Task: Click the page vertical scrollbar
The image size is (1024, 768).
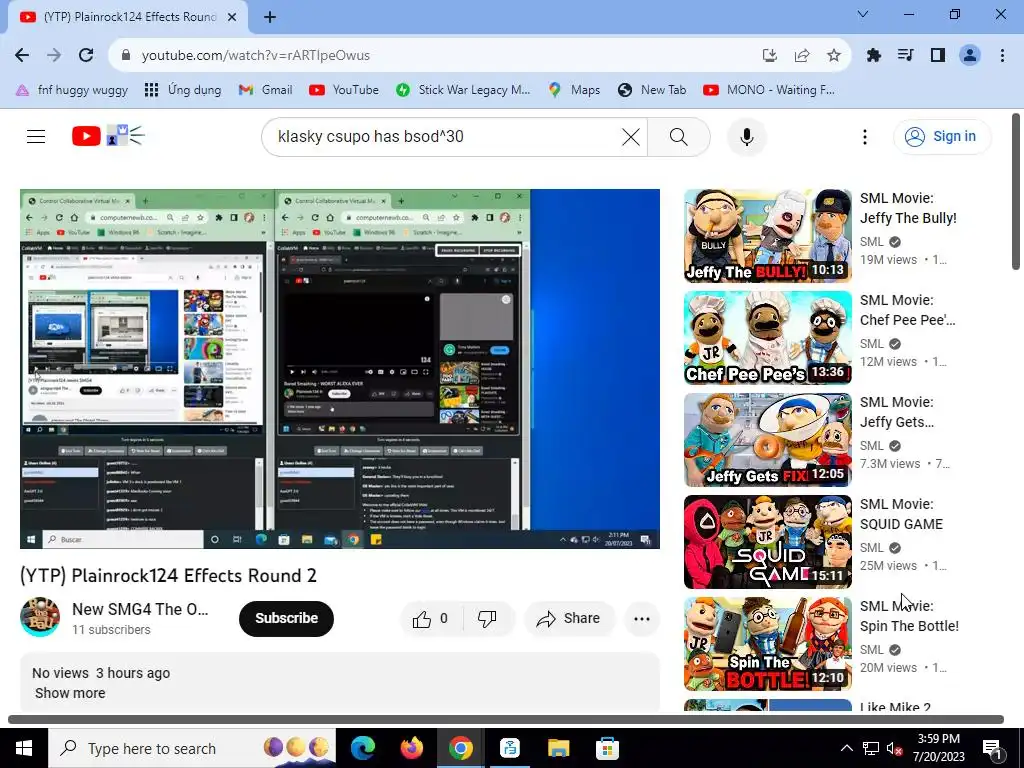Action: point(1016,191)
